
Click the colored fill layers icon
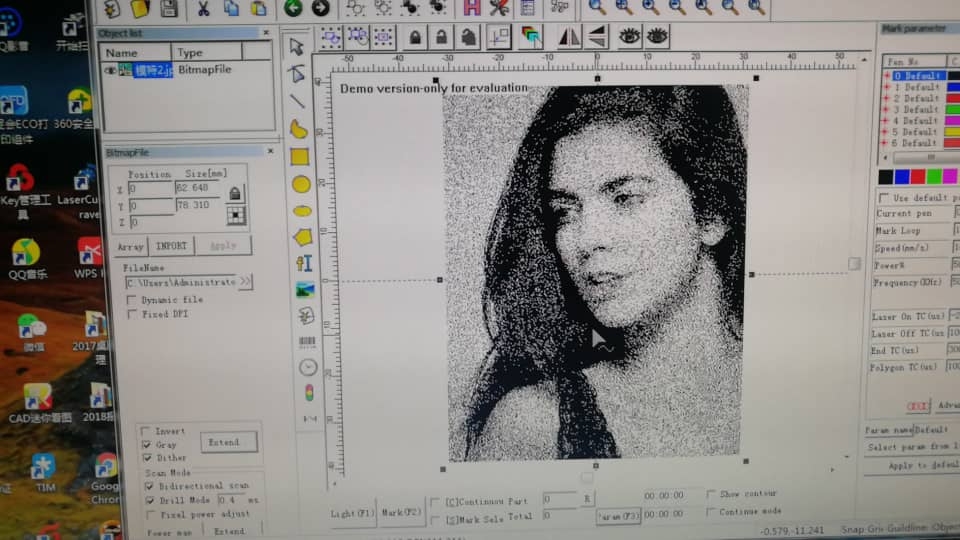(531, 37)
